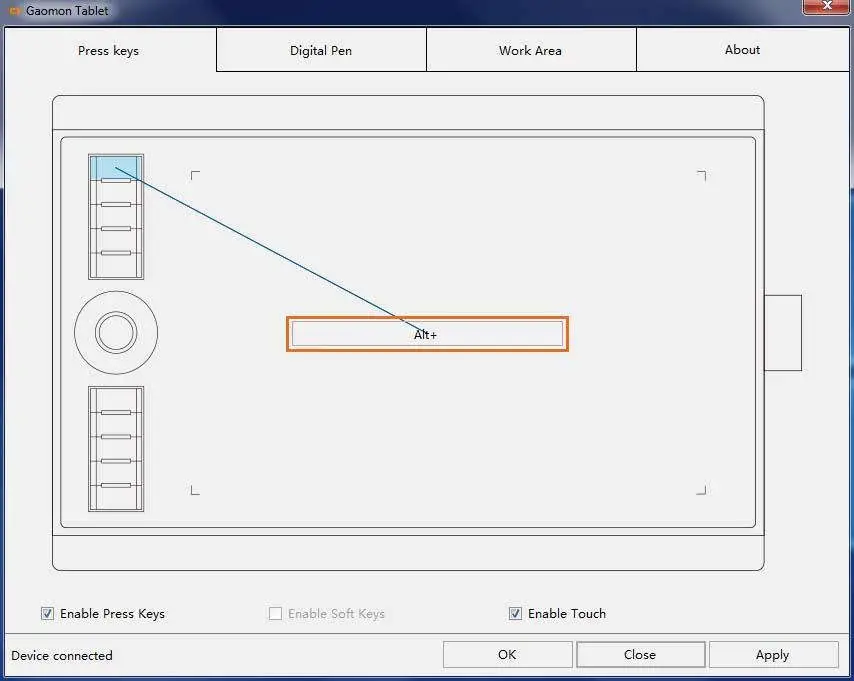This screenshot has height=681, width=854.
Task: Select the fourth key in lower group
Action: pos(116,473)
